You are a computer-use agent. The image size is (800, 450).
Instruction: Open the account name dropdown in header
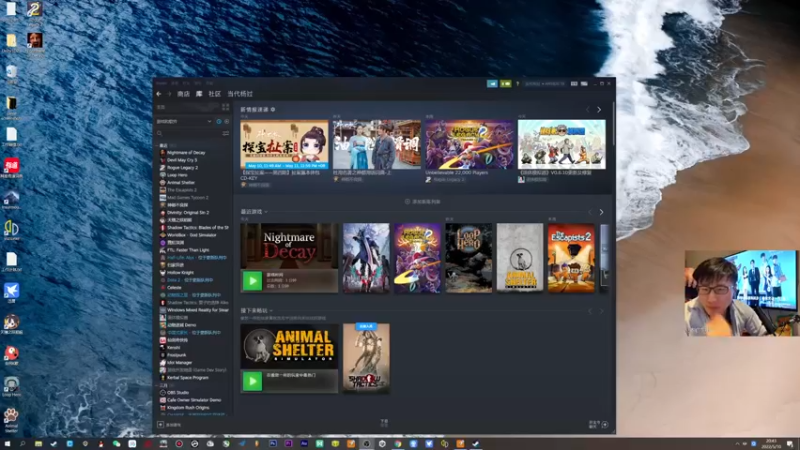point(545,83)
